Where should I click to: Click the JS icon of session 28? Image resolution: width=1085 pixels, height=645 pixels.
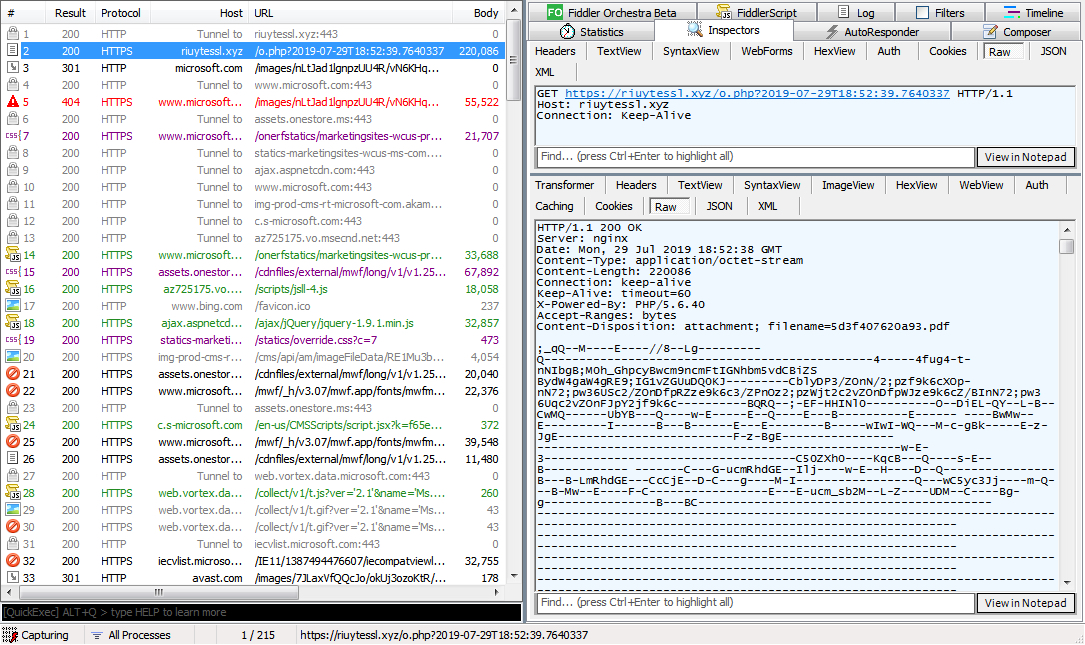pyautogui.click(x=12, y=493)
